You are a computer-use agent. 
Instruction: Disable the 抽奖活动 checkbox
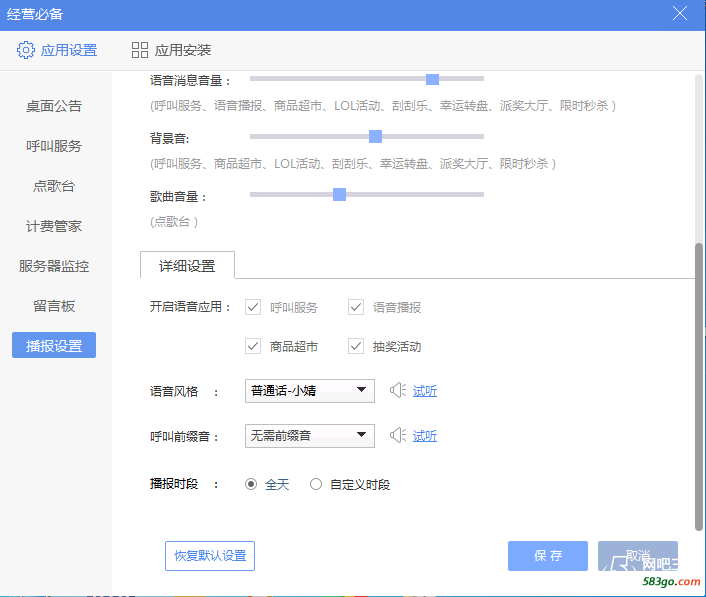click(x=356, y=346)
